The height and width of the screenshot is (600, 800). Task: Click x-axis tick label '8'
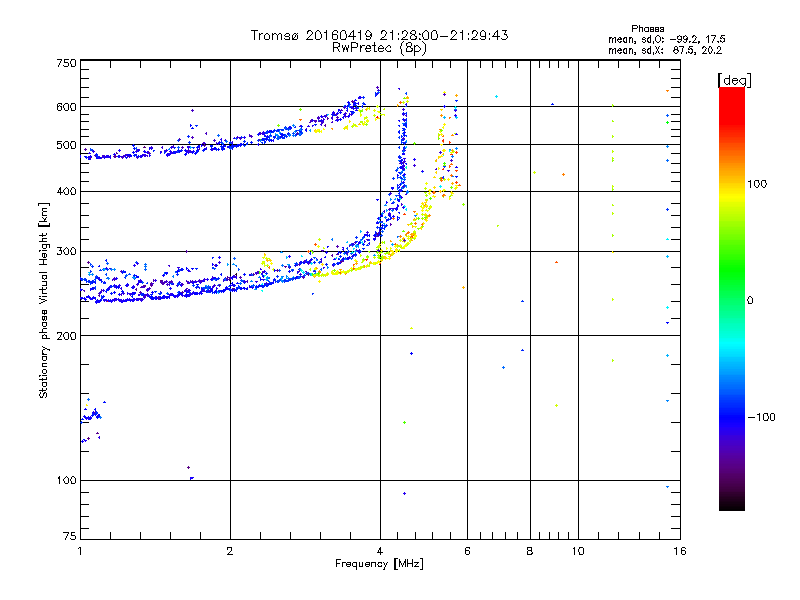pos(530,551)
